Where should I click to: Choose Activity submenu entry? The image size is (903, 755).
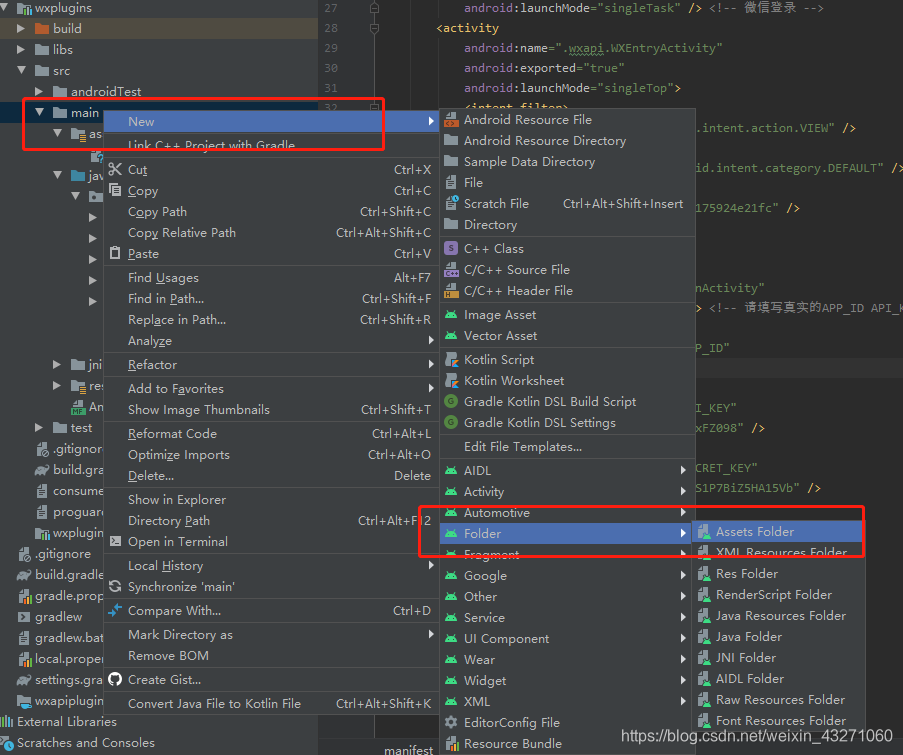point(567,491)
